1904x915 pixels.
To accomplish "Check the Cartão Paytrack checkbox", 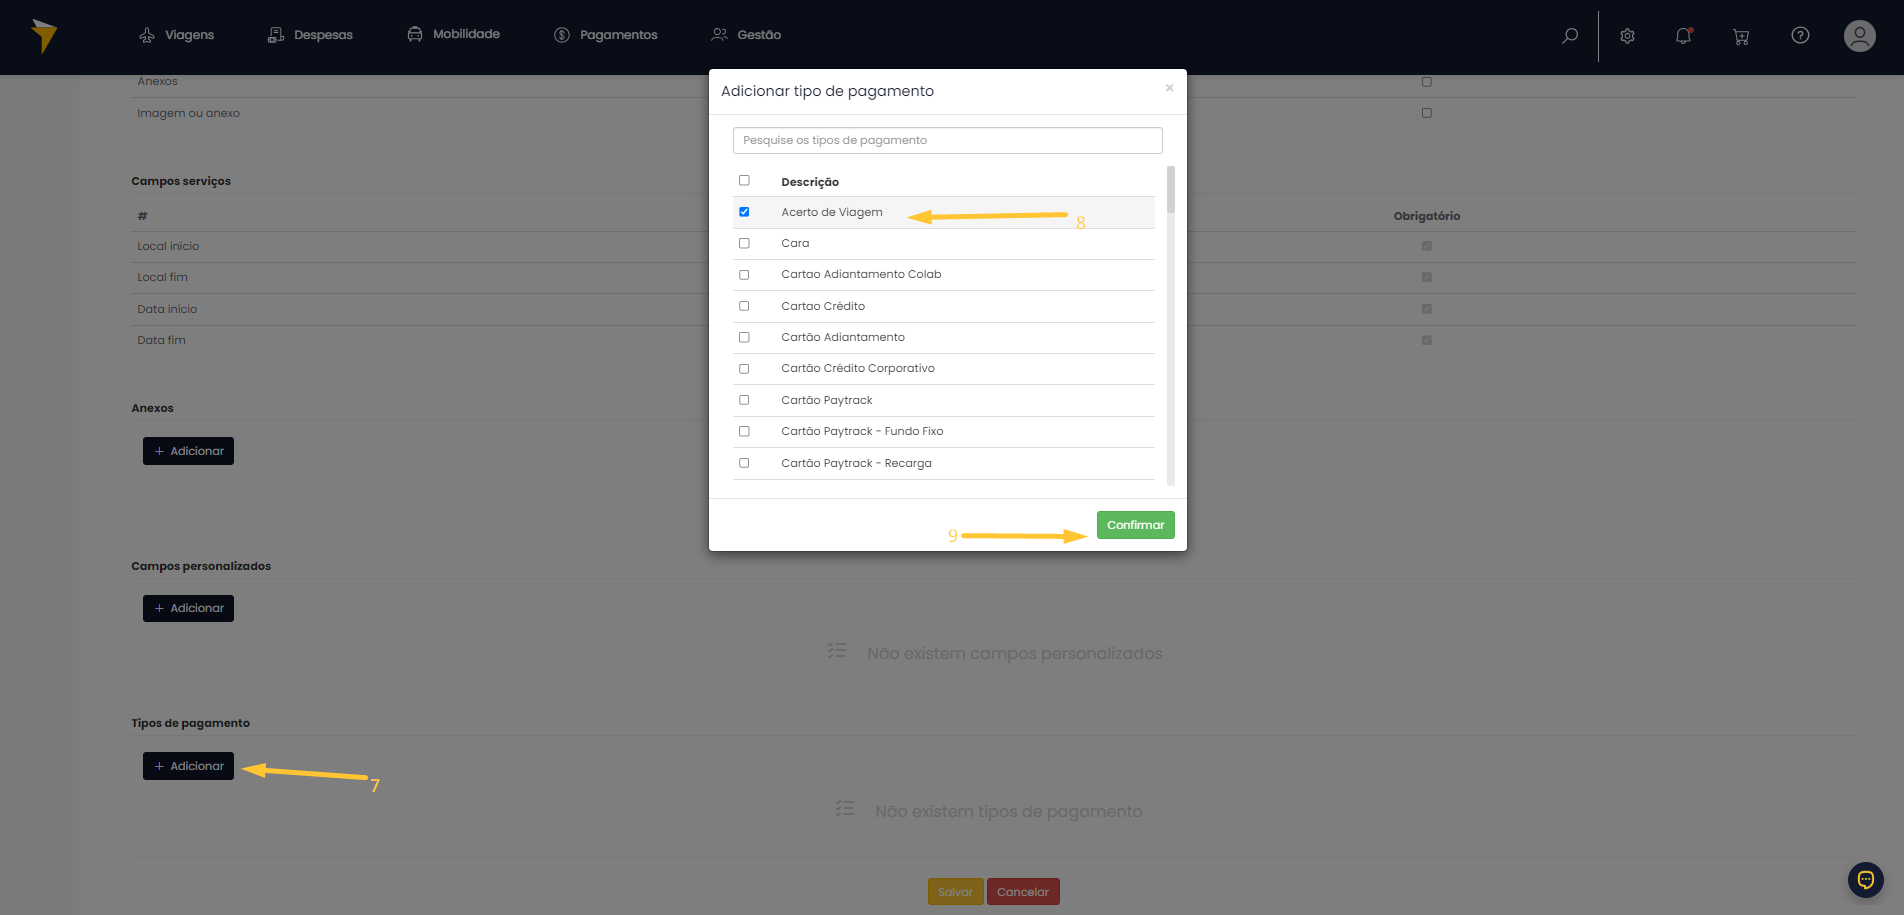I will click(x=744, y=400).
